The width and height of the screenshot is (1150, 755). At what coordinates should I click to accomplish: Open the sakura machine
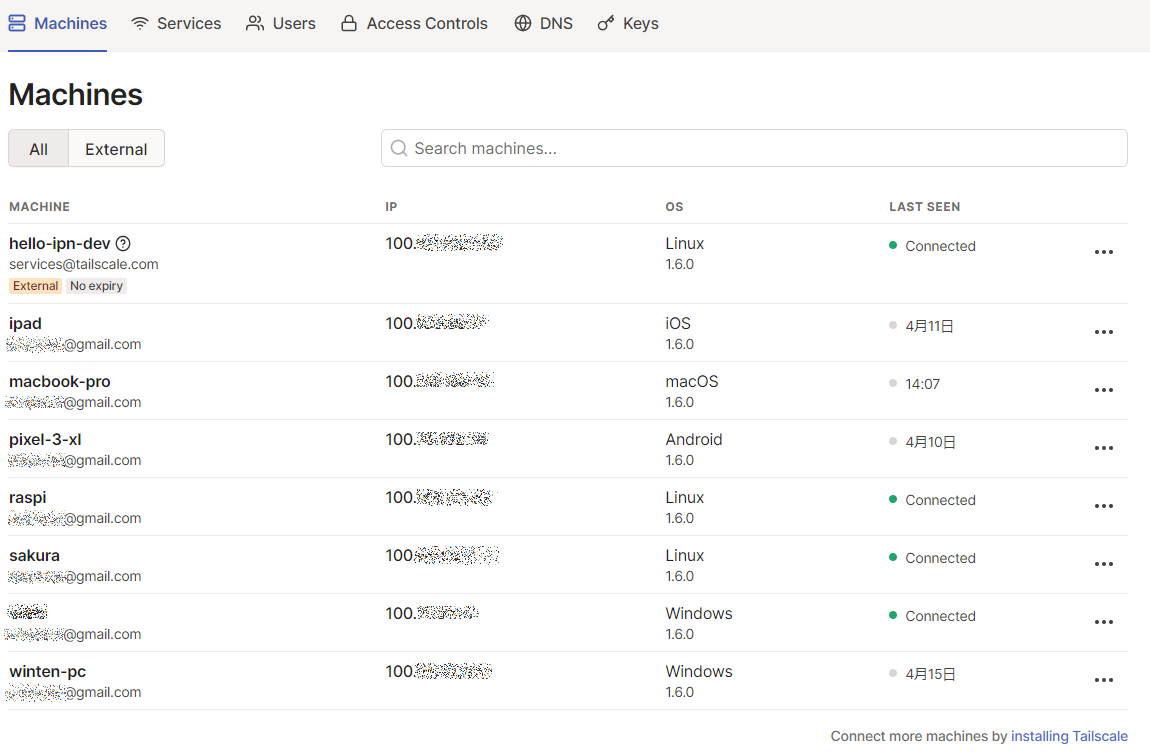click(x=34, y=555)
